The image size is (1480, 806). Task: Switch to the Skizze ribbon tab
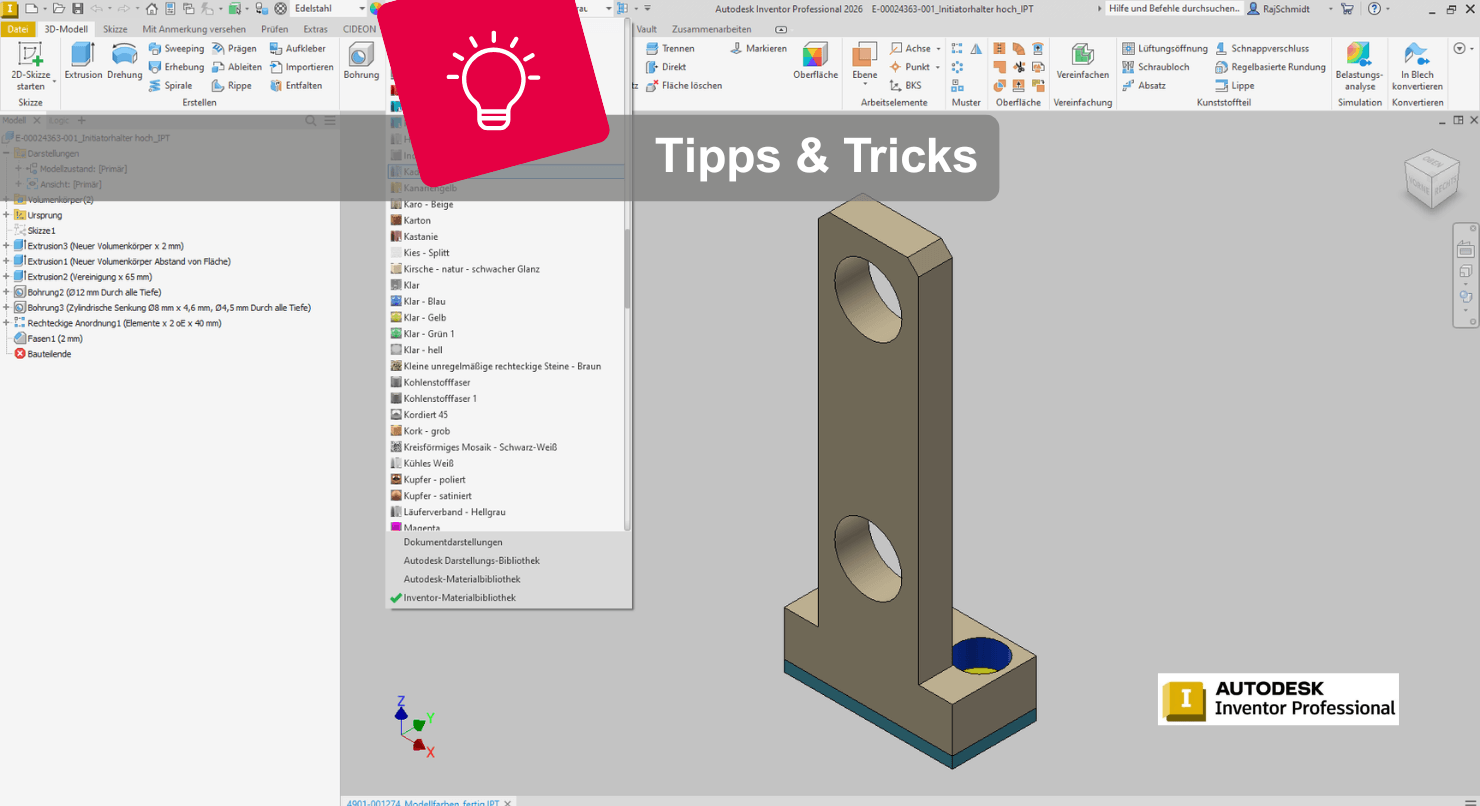coord(115,29)
